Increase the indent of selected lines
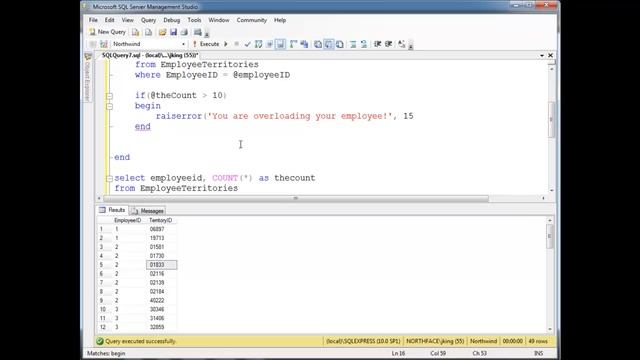This screenshot has width=640, height=360. (389, 44)
